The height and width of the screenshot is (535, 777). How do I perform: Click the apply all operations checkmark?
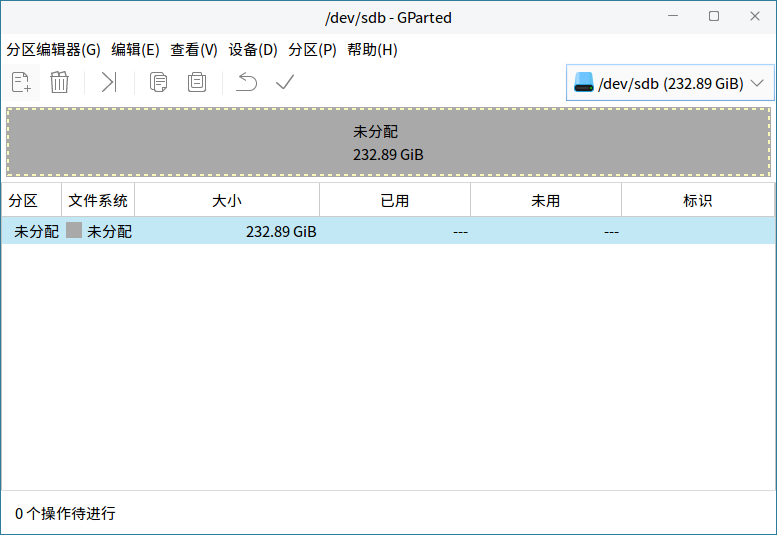tap(285, 83)
